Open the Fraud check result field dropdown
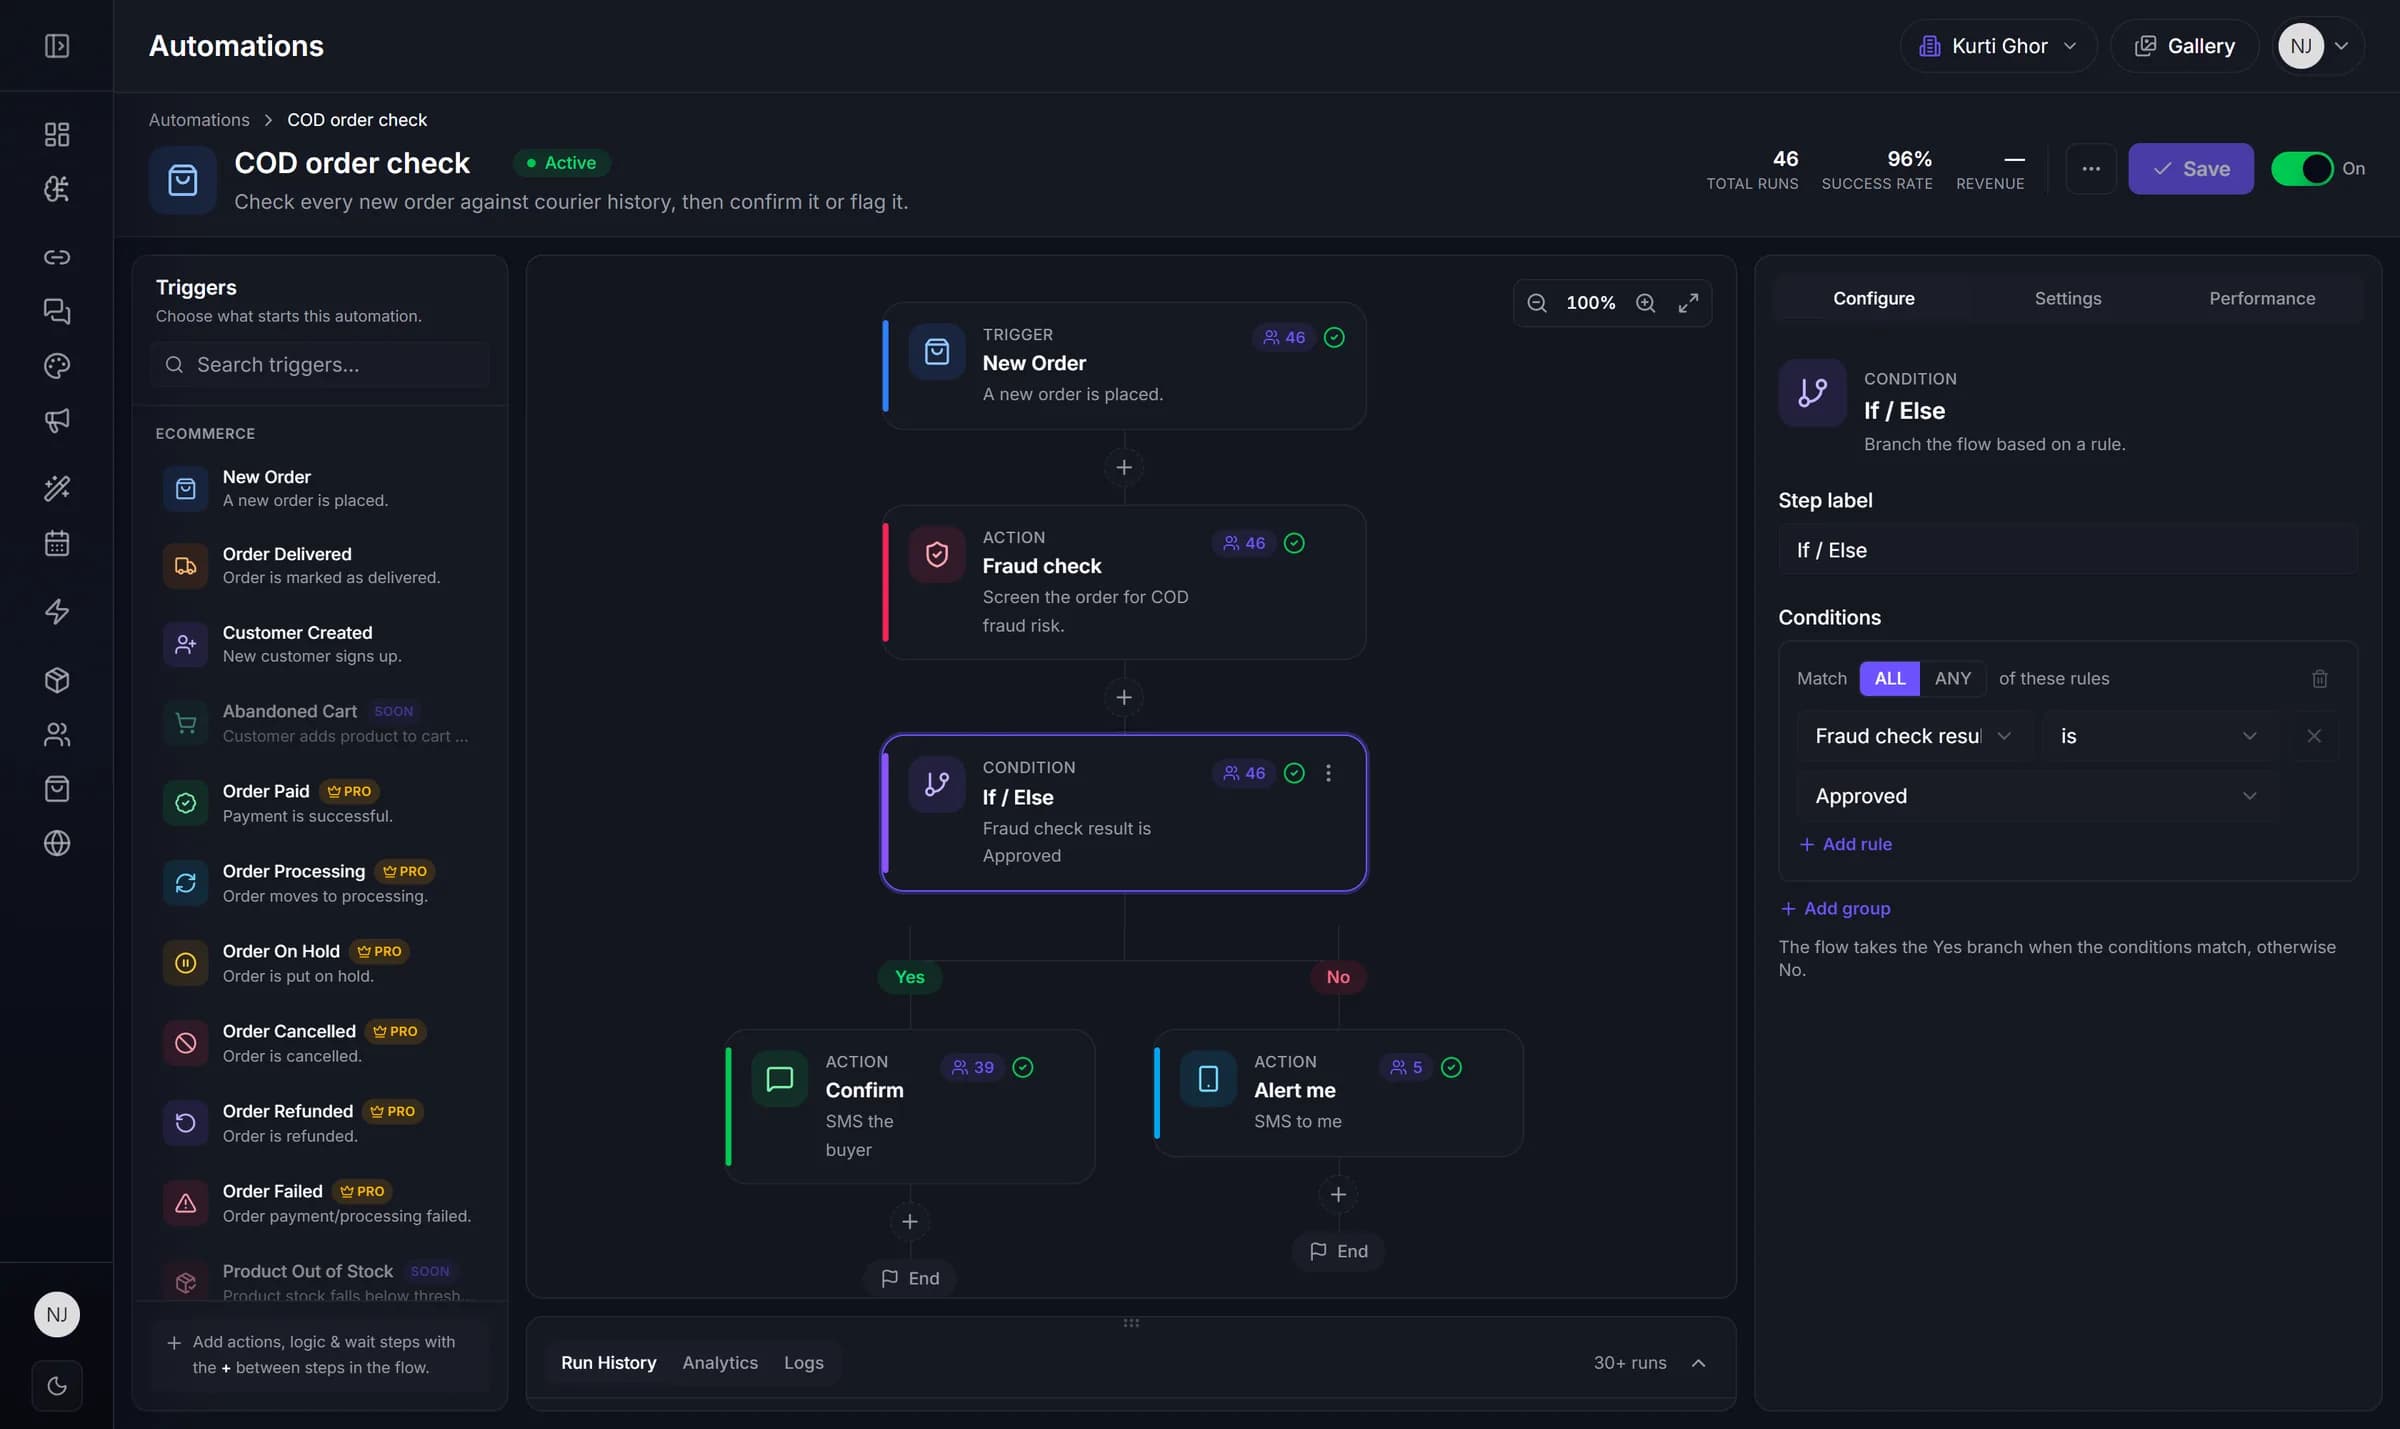The height and width of the screenshot is (1429, 2400). click(x=1914, y=736)
